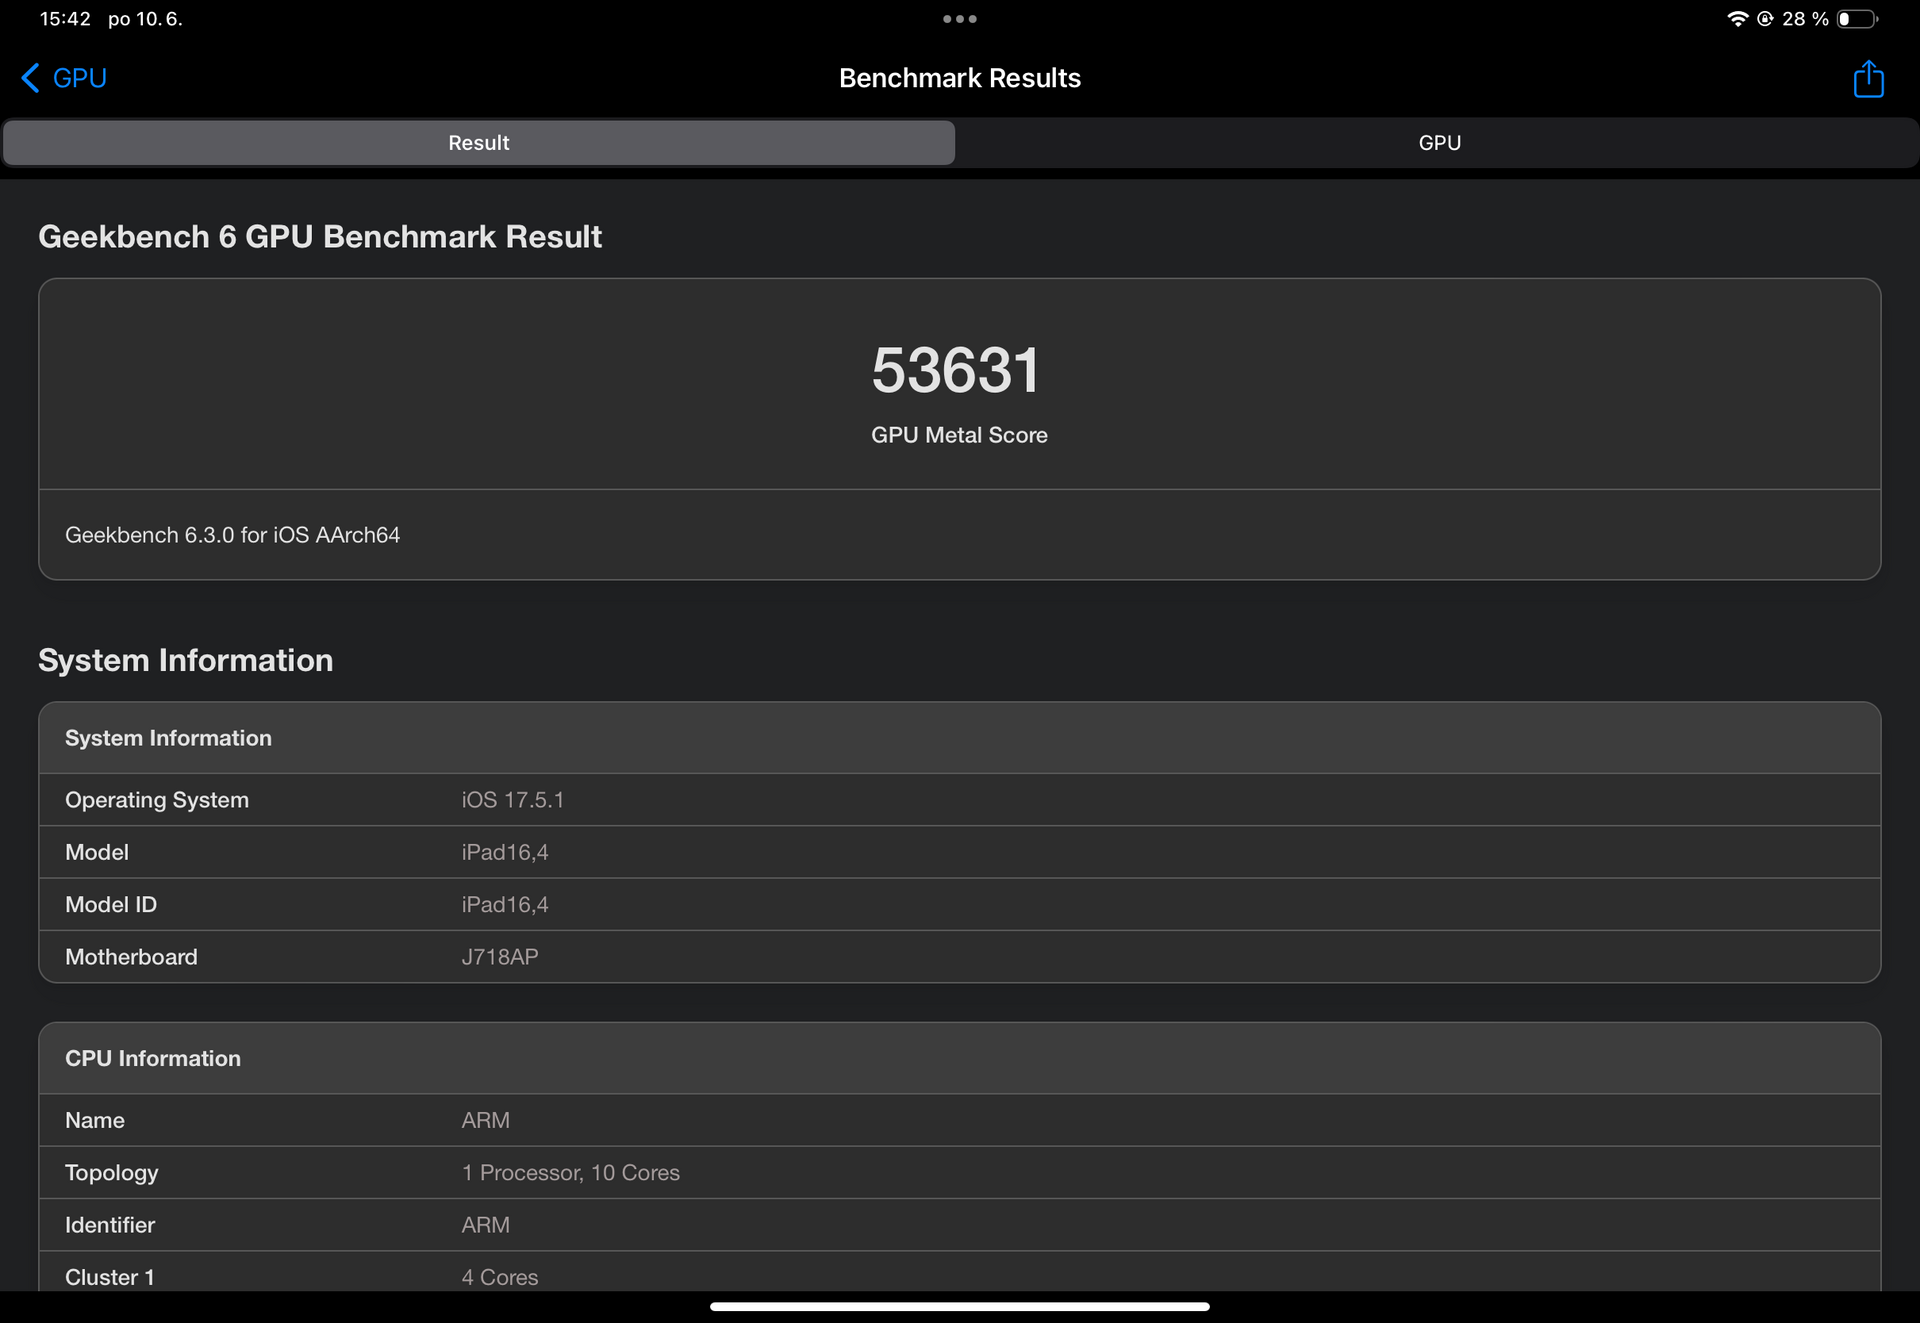Tap the 53631 GPU Metal score
Screen dimensions: 1920x1323
point(956,371)
